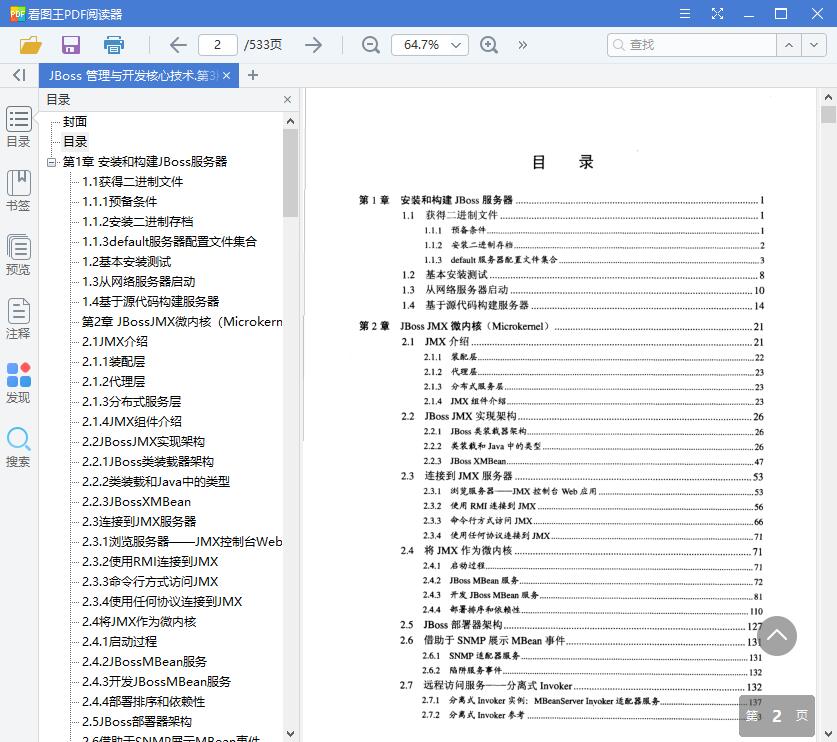This screenshot has width=837, height=742.
Task: Jump to 2.4.1启动过程 outline entry
Action: [x=120, y=642]
